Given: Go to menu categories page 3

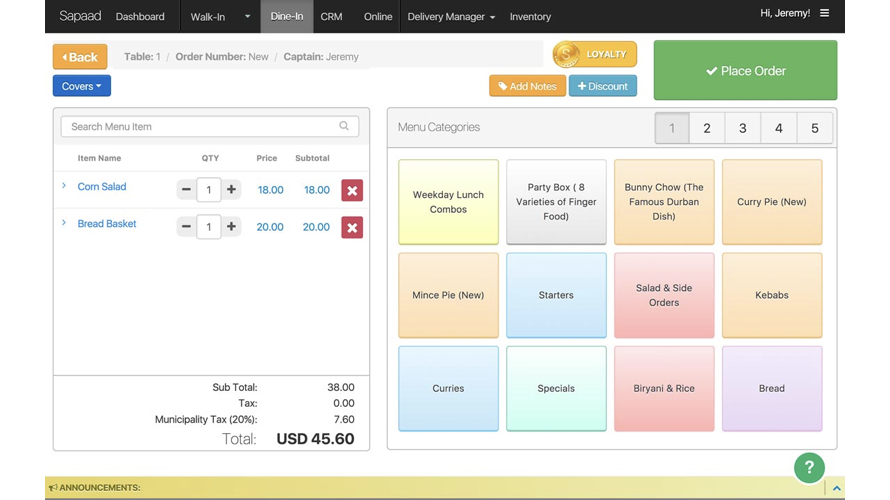Looking at the screenshot, I should [x=742, y=128].
